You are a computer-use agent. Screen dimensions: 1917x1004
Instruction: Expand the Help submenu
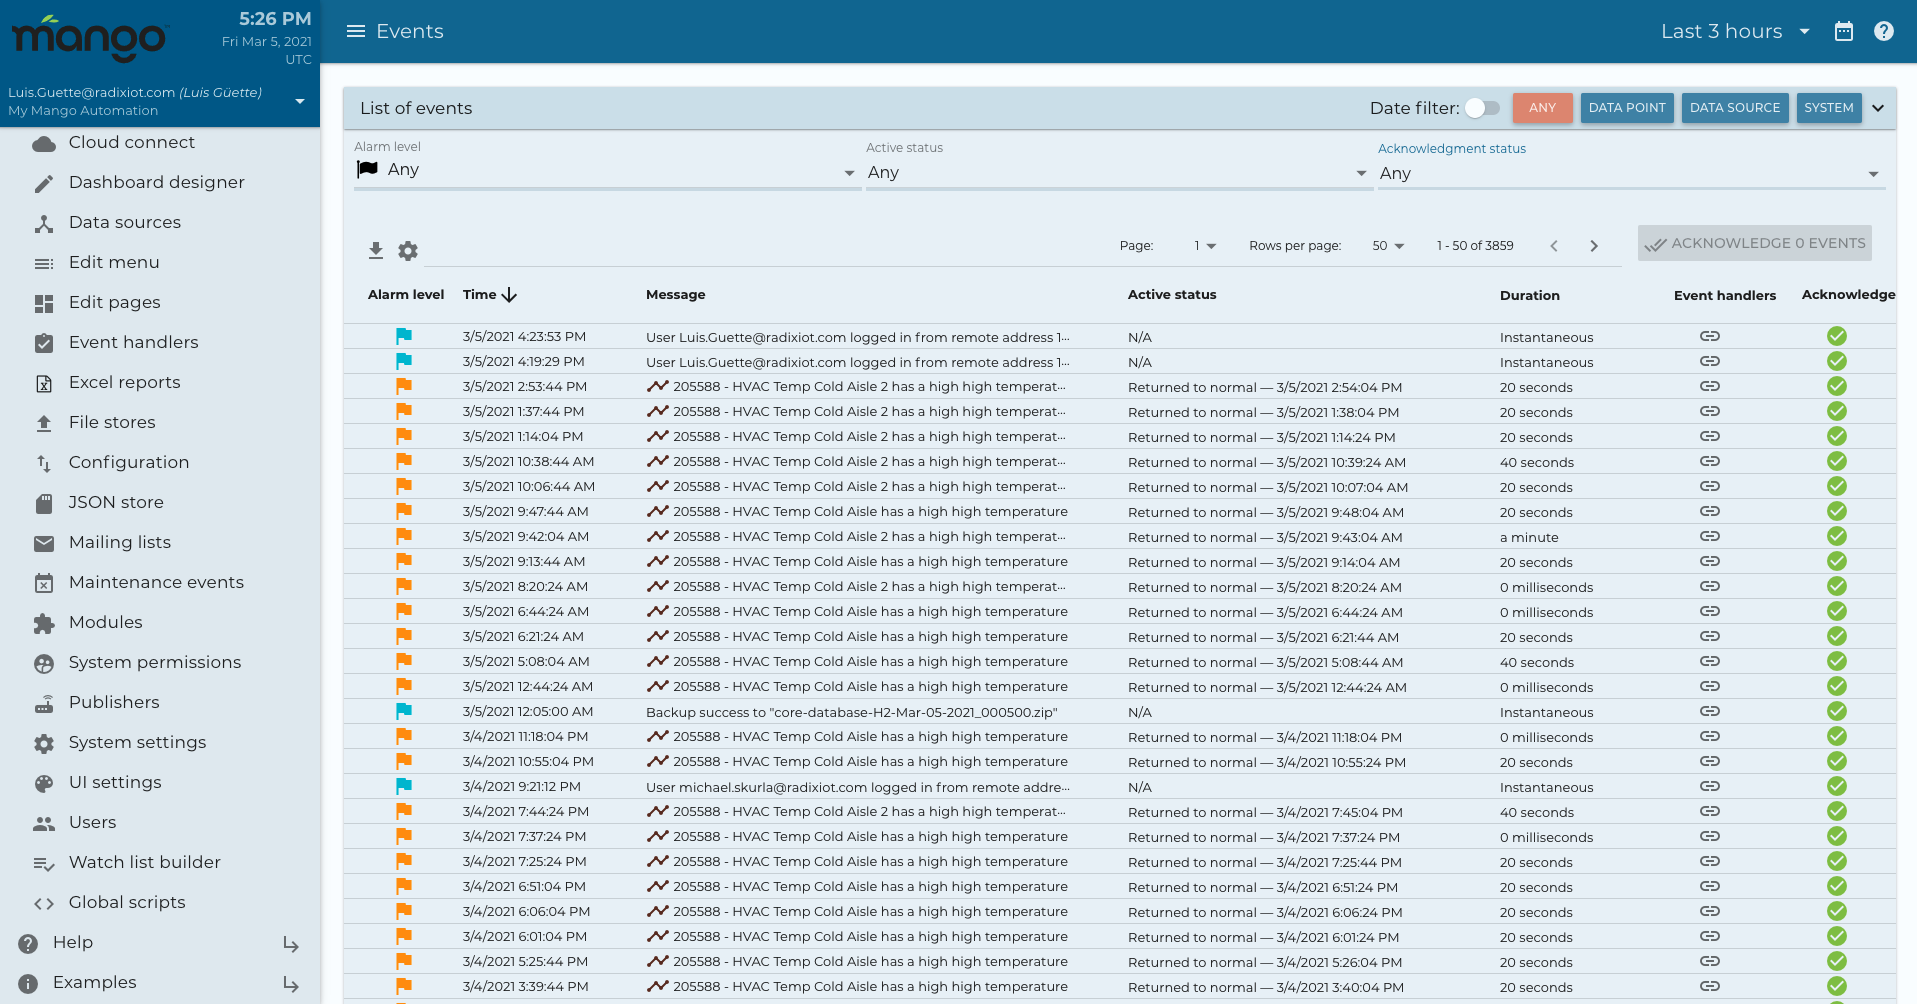291,944
